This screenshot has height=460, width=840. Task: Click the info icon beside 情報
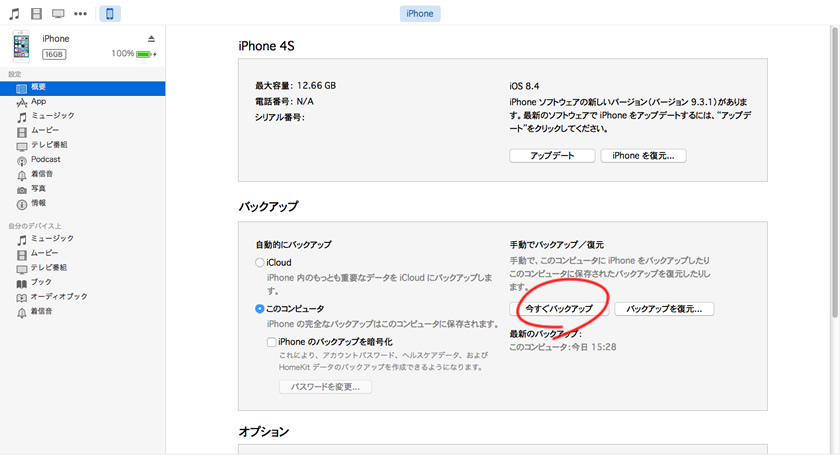tap(21, 205)
